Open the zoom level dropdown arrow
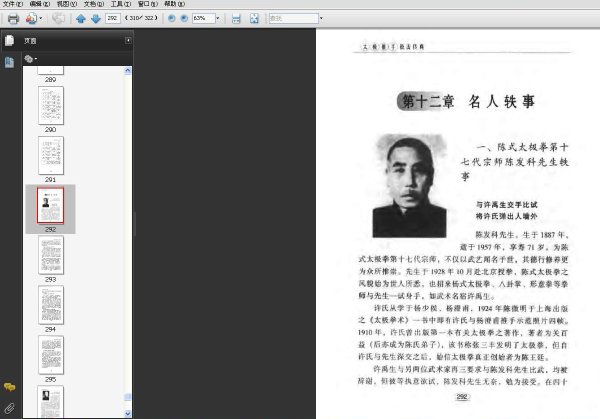The height and width of the screenshot is (419, 600). [218, 18]
